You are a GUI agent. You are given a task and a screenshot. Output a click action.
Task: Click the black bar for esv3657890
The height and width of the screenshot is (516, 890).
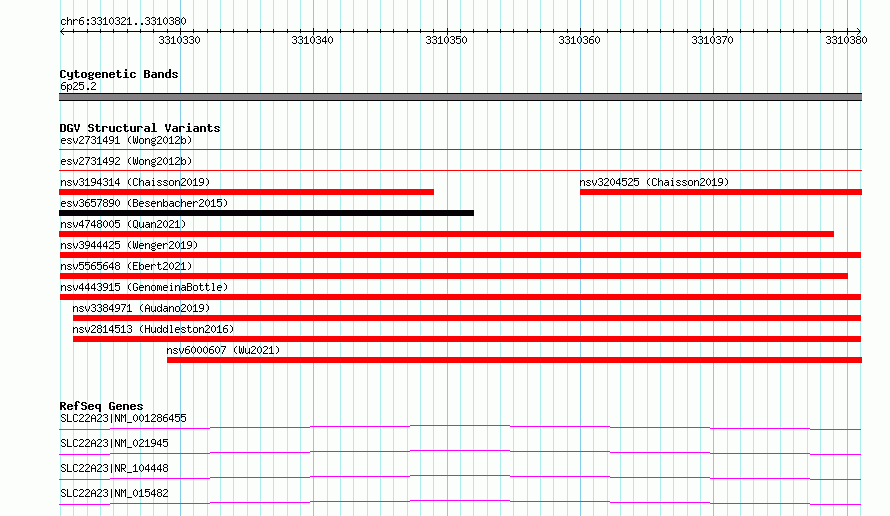[266, 213]
